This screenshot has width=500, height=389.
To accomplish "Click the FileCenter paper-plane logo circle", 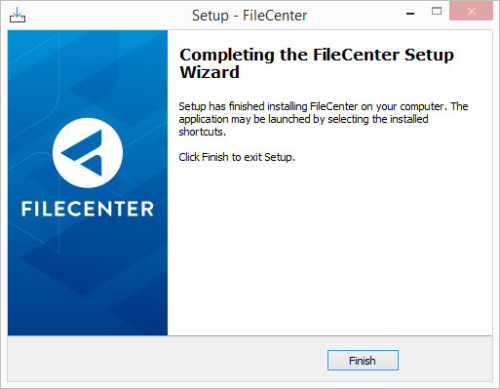I will [88, 153].
